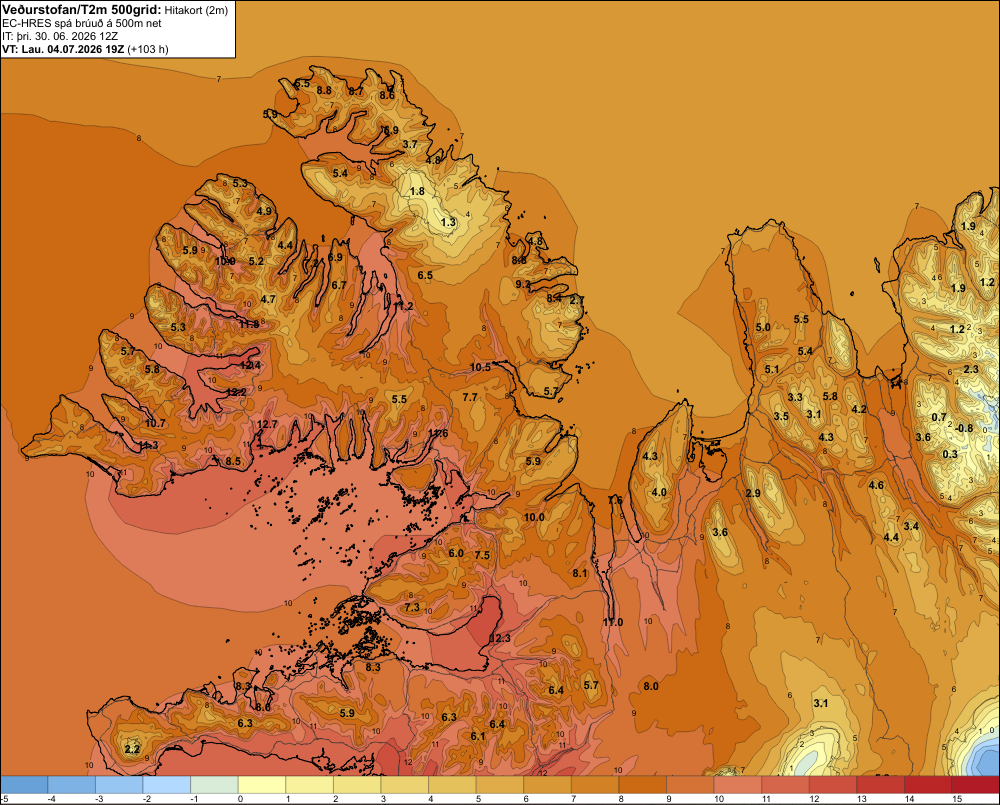Select the VT valid time line
The width and height of the screenshot is (1000, 805).
pyautogui.click(x=85, y=49)
